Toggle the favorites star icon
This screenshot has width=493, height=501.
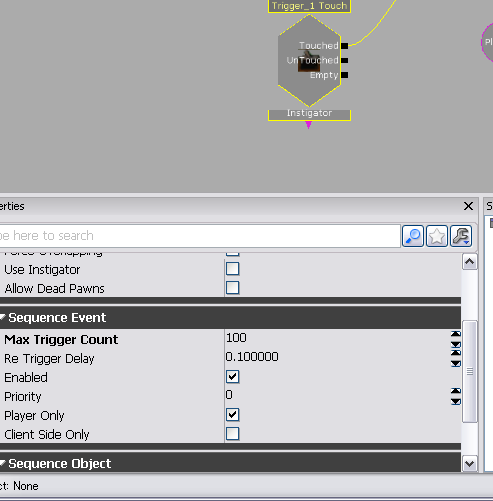pyautogui.click(x=437, y=236)
